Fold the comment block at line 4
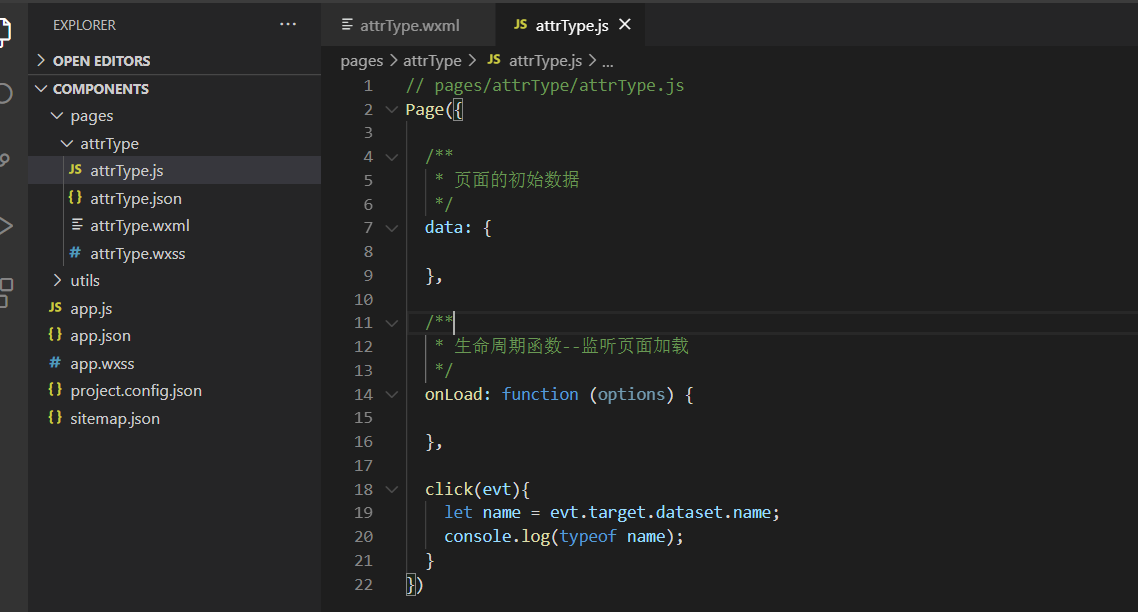 click(392, 157)
